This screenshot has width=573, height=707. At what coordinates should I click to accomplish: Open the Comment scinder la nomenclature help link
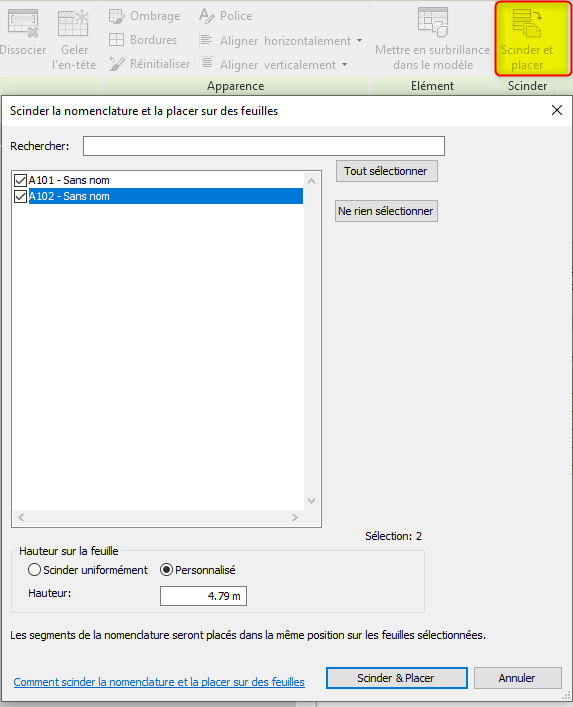tap(159, 682)
